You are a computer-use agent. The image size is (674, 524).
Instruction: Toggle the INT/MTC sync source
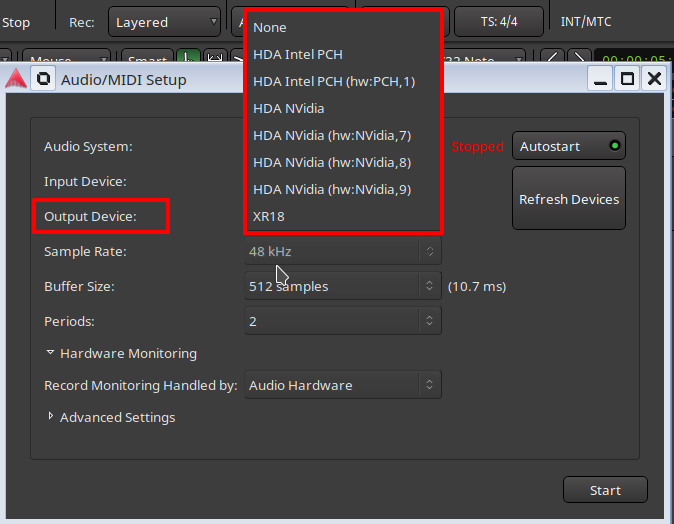[586, 22]
